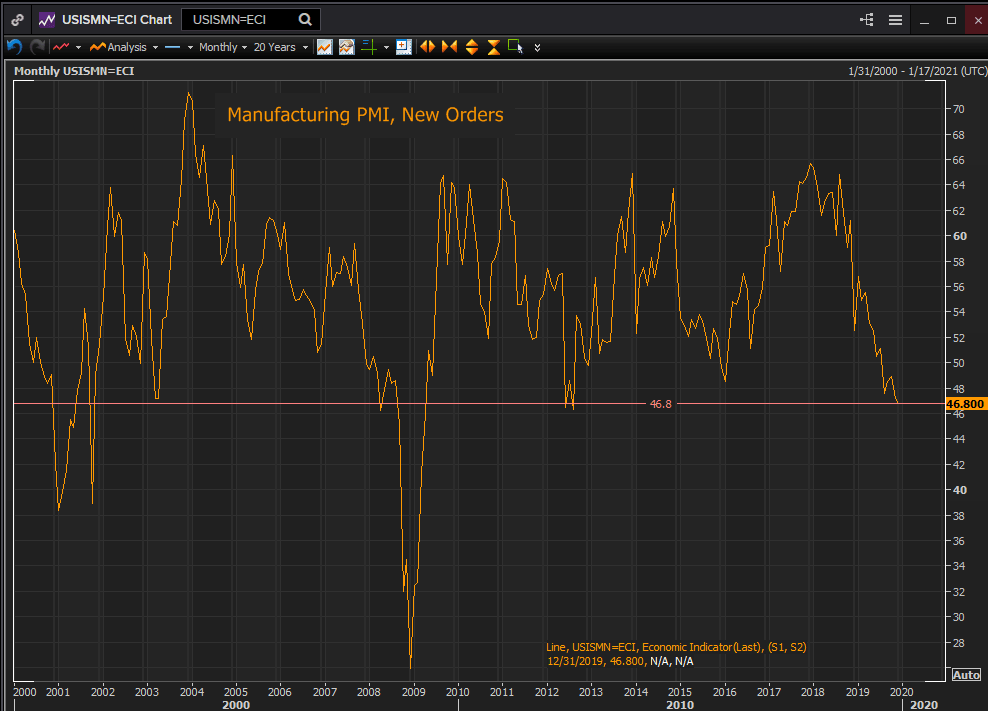Click the USISMN=ECI symbol input field
988x711 pixels.
(238, 19)
